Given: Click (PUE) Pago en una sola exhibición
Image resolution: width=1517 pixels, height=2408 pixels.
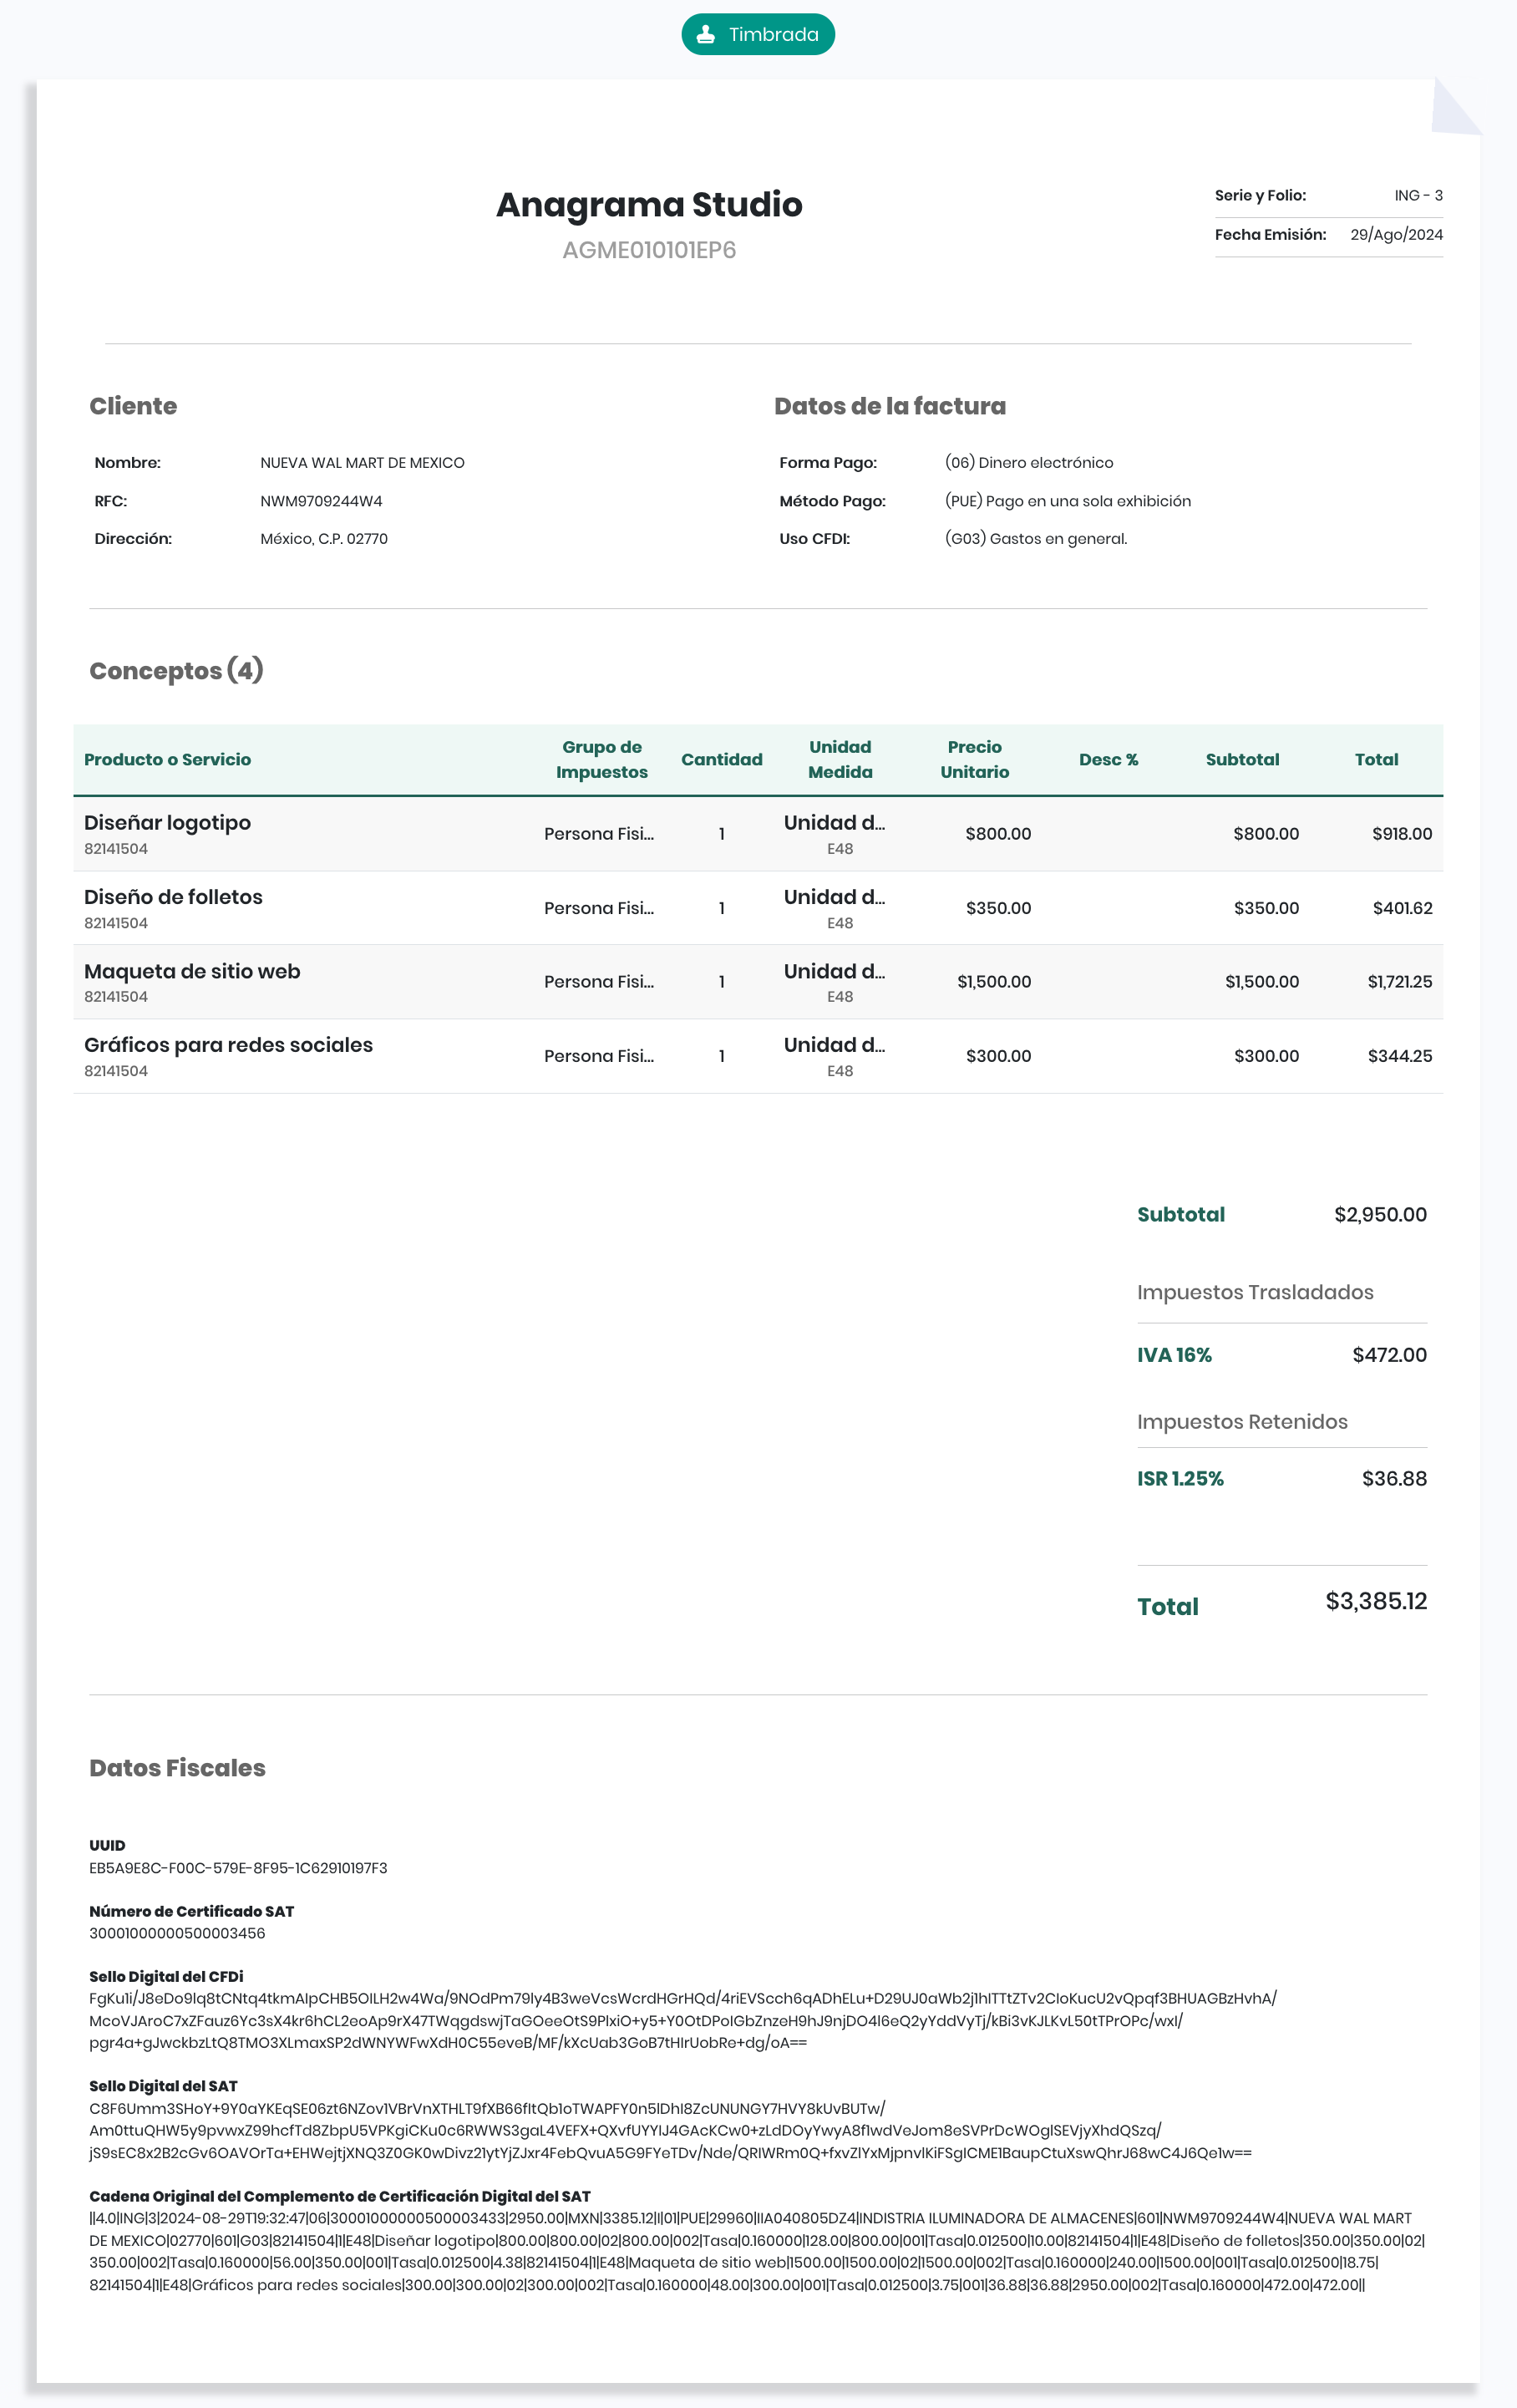Looking at the screenshot, I should (1068, 501).
